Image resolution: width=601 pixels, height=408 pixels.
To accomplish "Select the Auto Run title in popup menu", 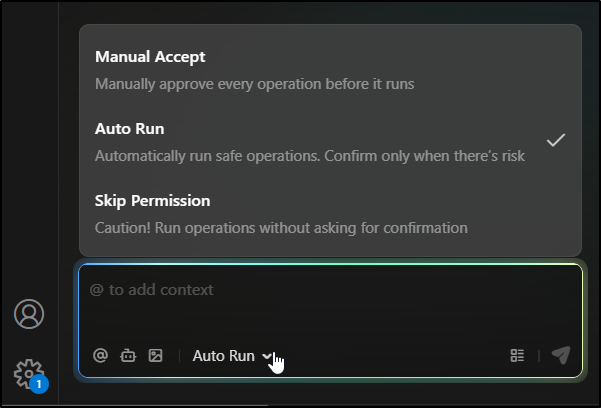I will coord(129,129).
